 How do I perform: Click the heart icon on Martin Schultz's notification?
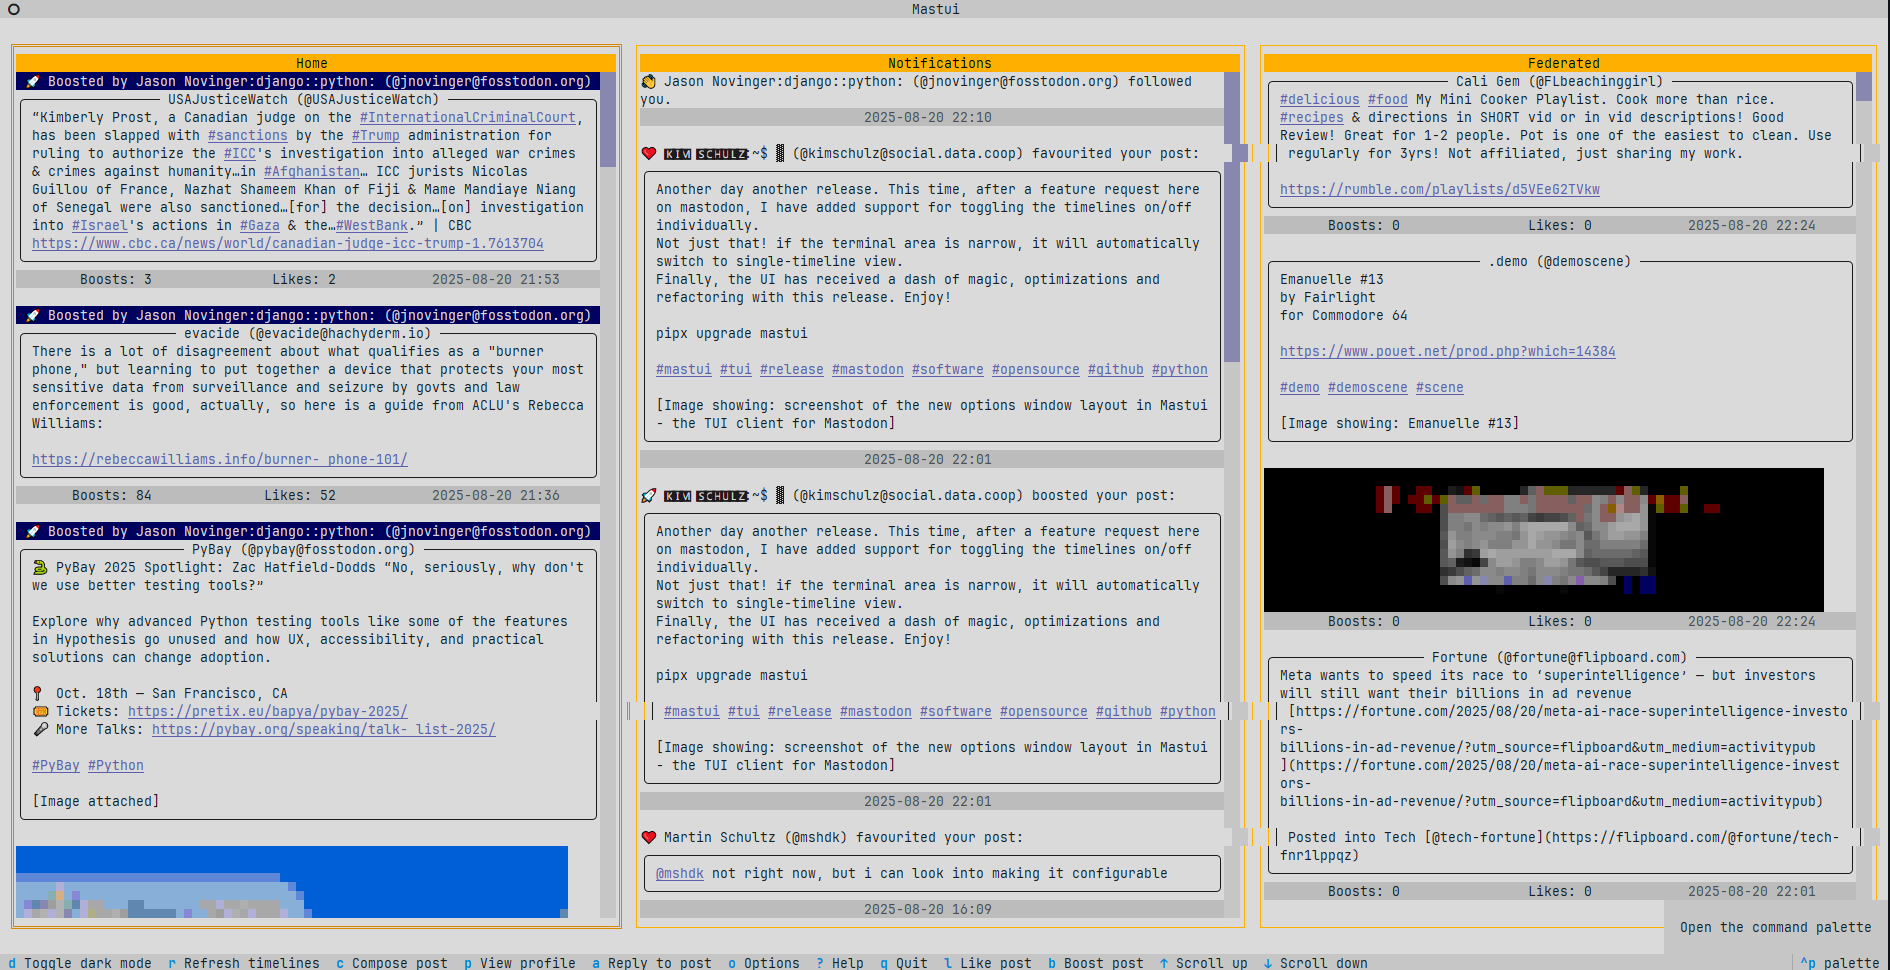click(x=651, y=837)
